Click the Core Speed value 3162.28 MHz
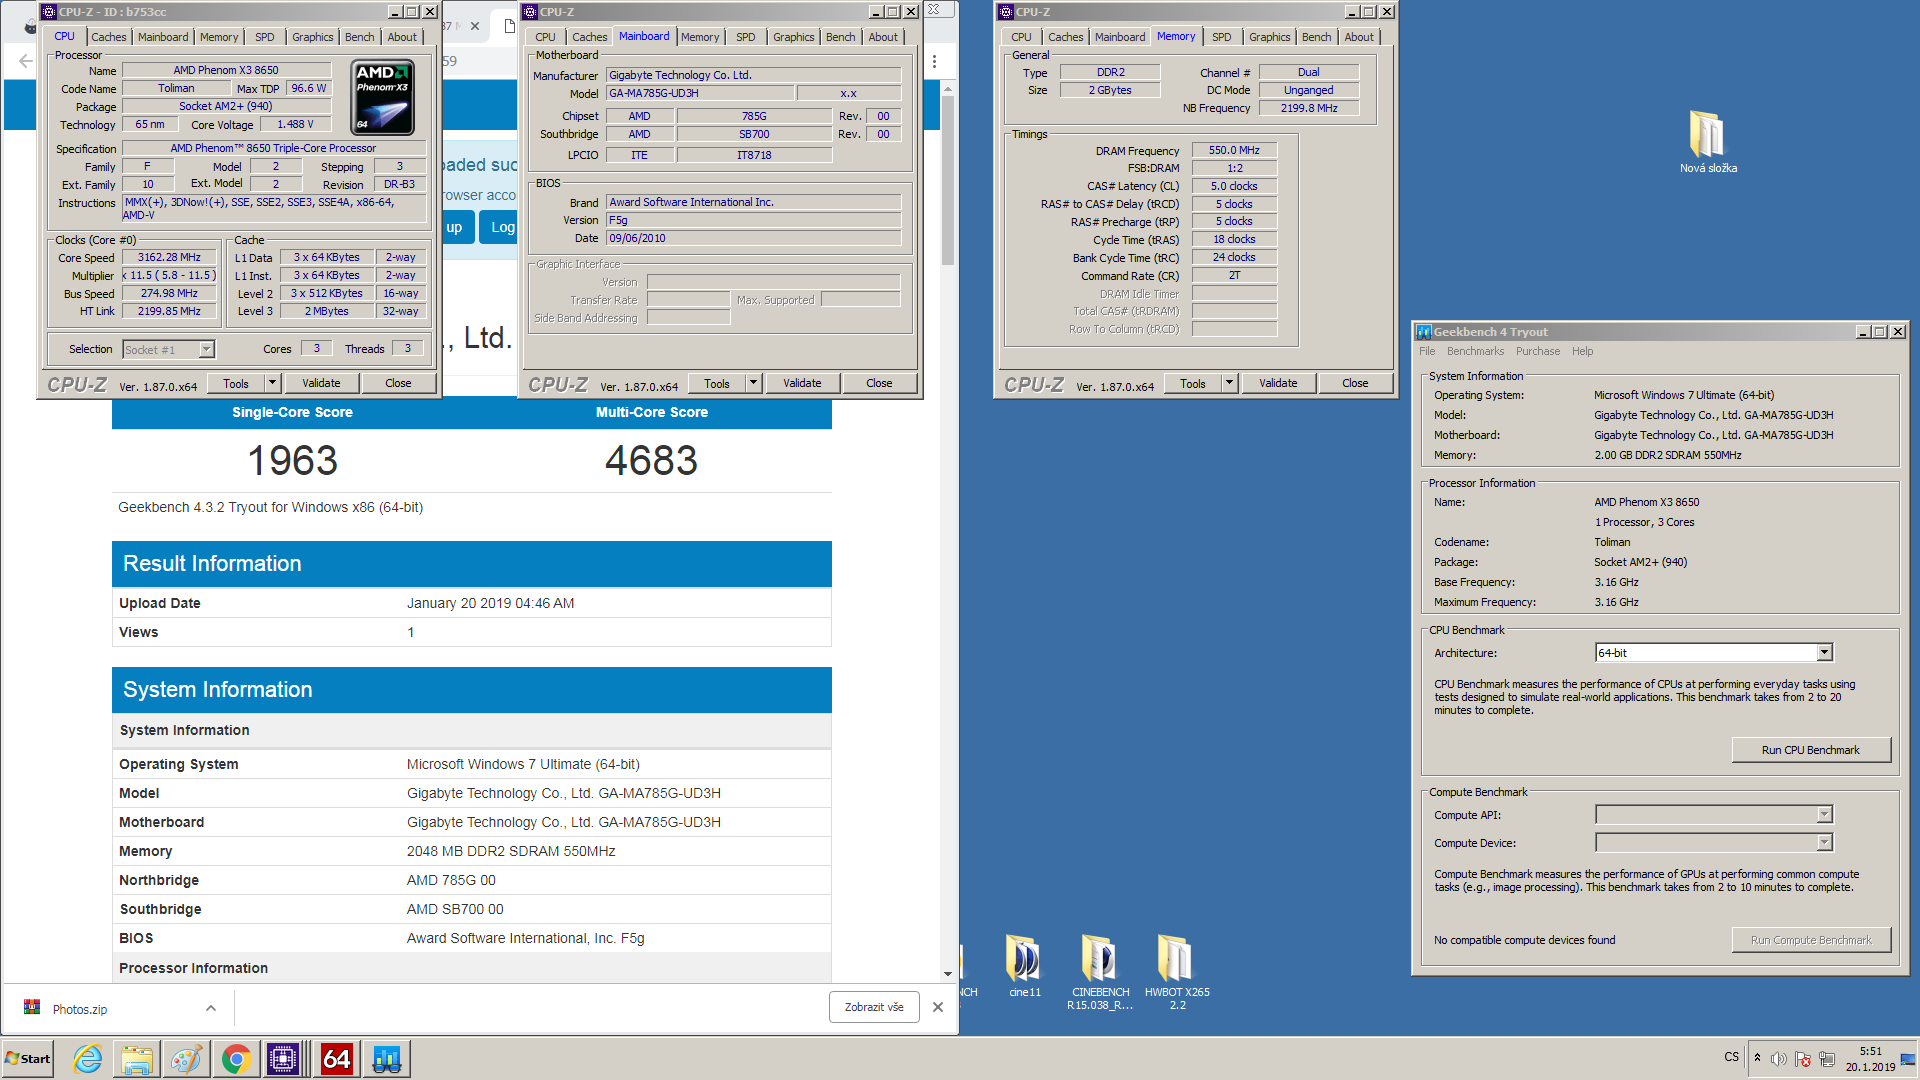Screen dimensions: 1920x1080 tap(169, 257)
